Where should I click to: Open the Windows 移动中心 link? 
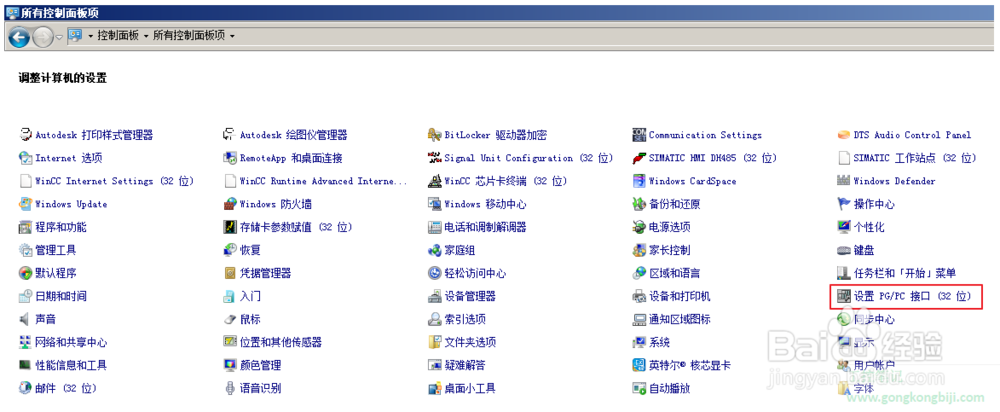pyautogui.click(x=485, y=204)
